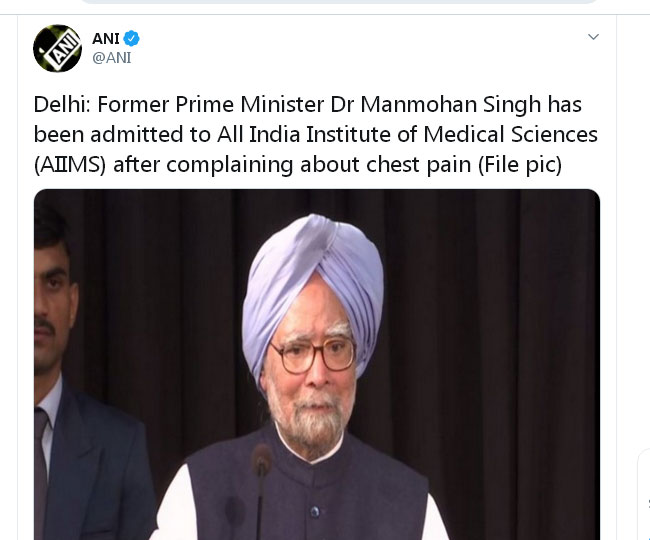Click the word (AIIMS) in the tweet

[x=70, y=165]
